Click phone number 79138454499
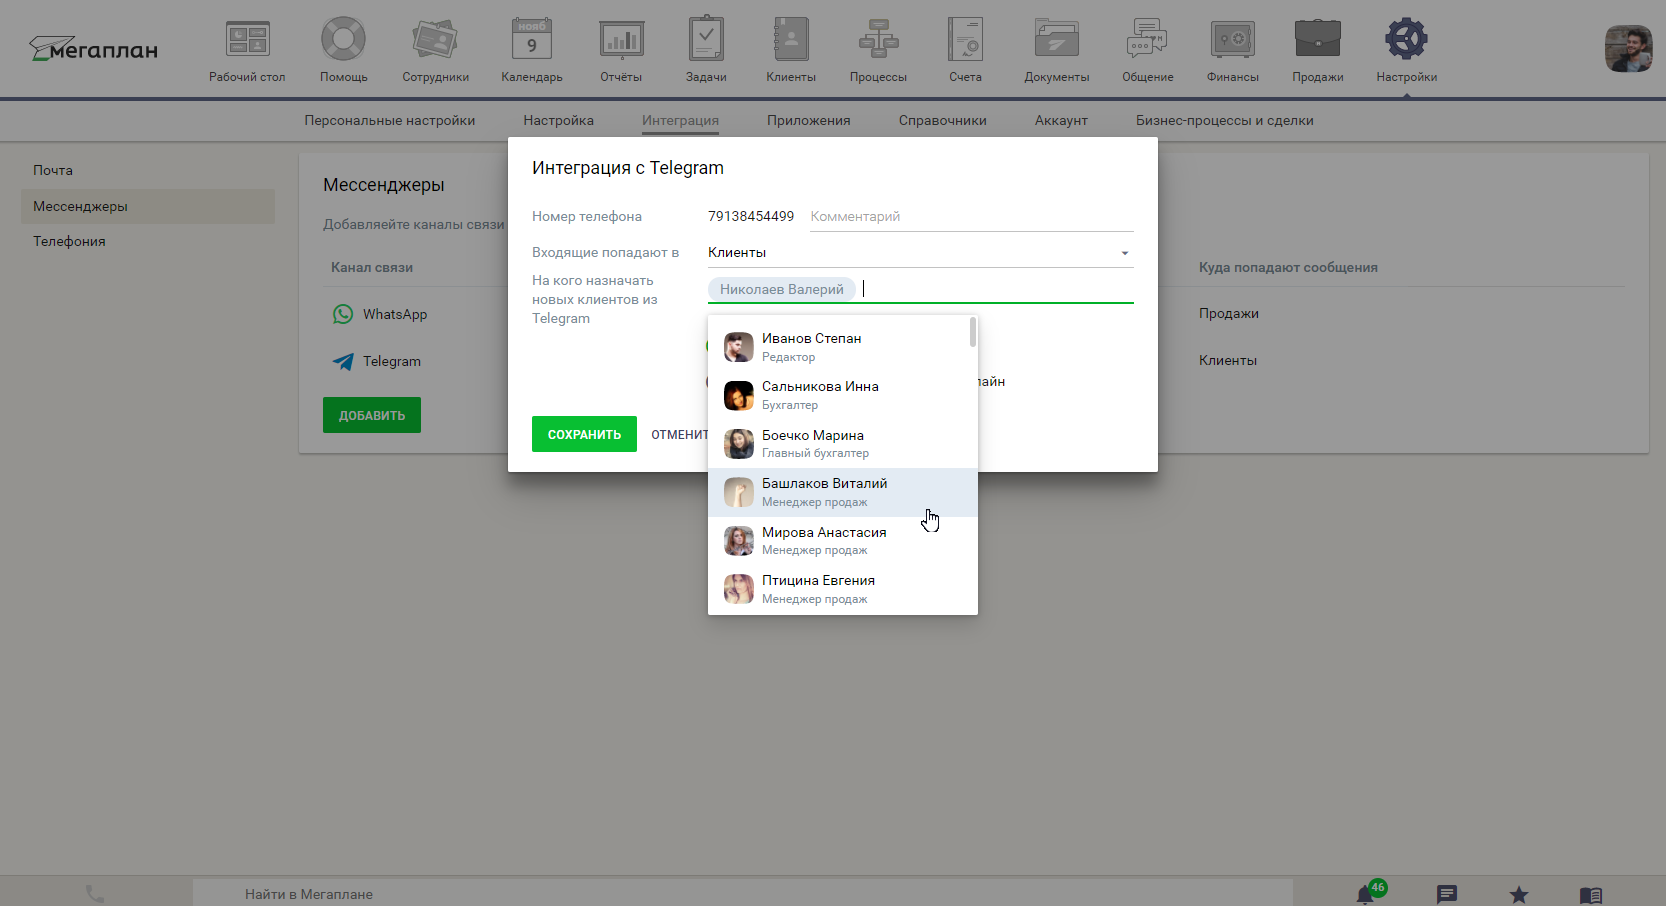 point(751,216)
